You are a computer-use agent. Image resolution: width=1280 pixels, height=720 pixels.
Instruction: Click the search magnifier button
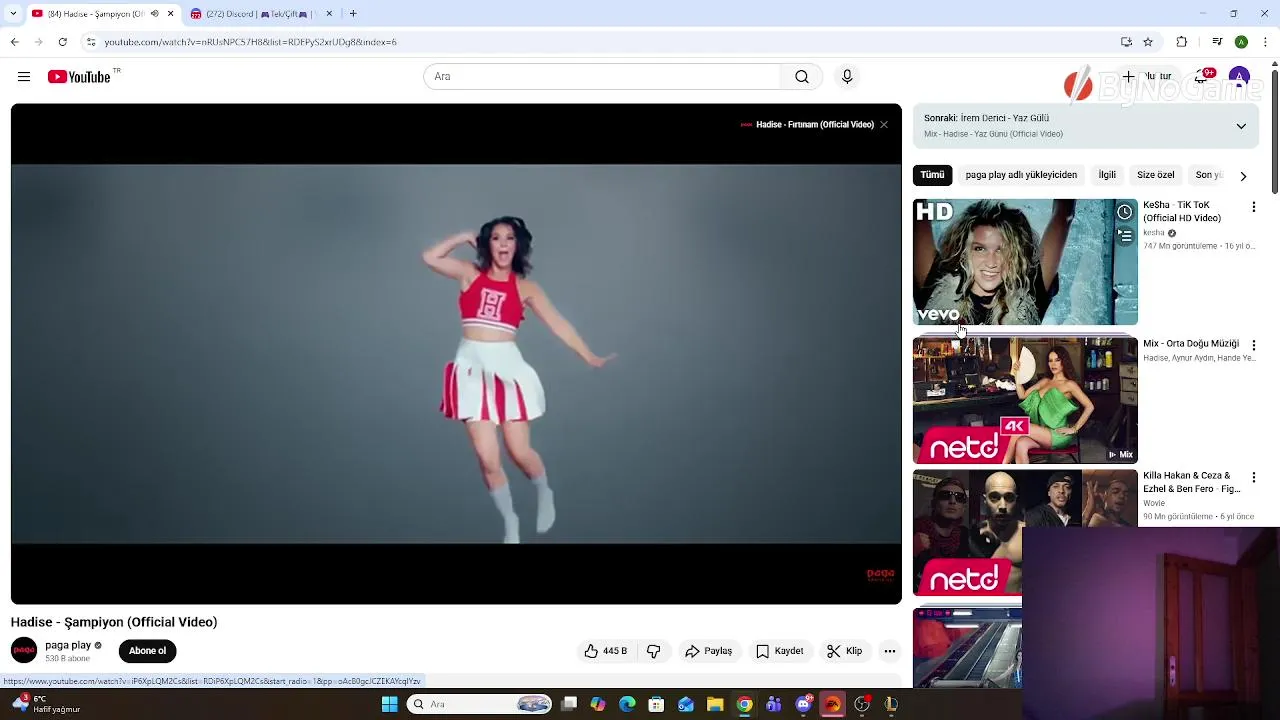(x=802, y=77)
